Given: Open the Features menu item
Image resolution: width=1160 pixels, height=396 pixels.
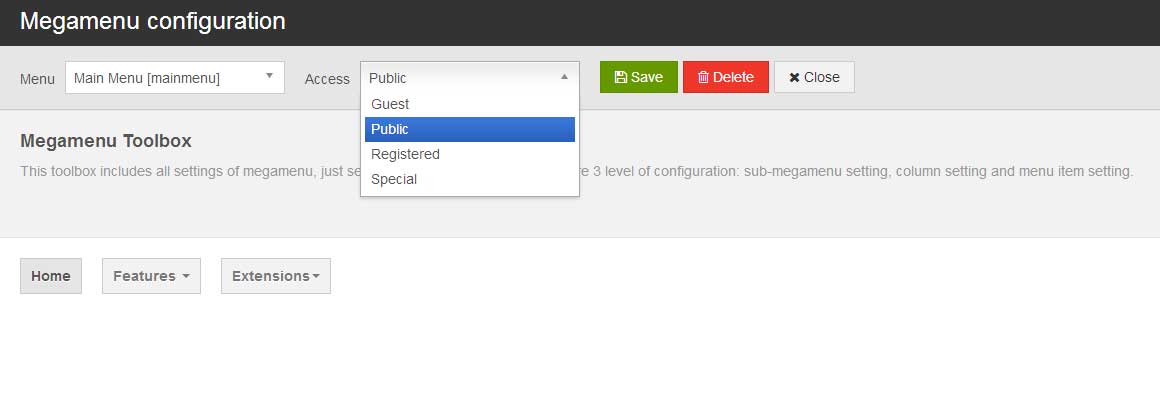Looking at the screenshot, I should (152, 276).
